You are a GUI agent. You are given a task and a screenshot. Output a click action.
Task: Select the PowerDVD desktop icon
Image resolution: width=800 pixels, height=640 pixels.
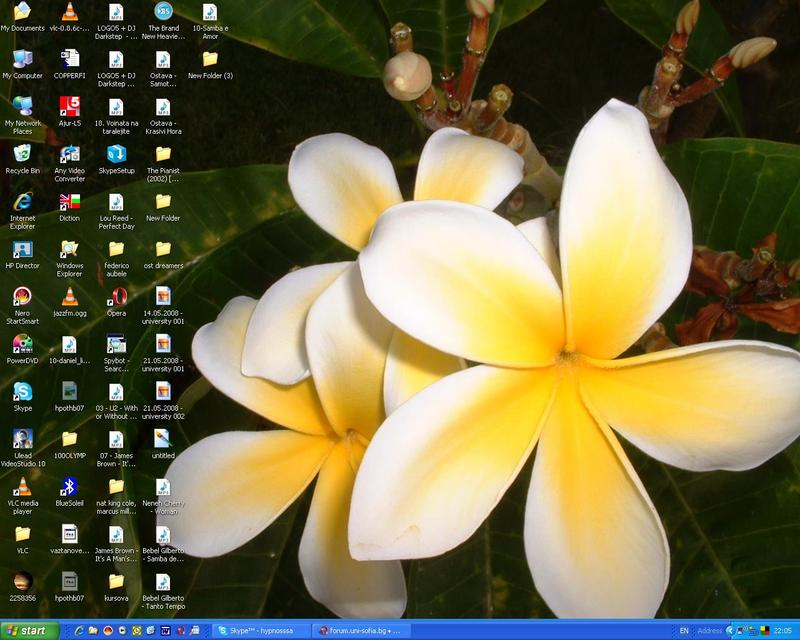[22, 344]
